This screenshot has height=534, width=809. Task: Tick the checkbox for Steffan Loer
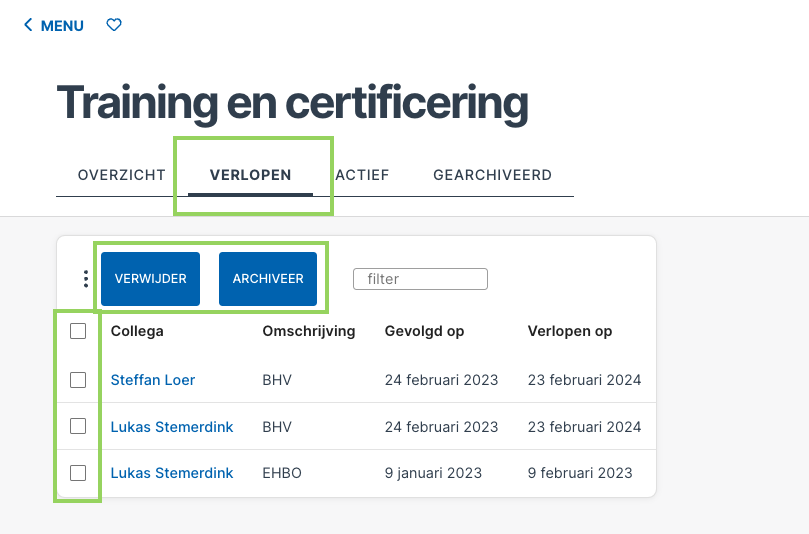click(78, 380)
